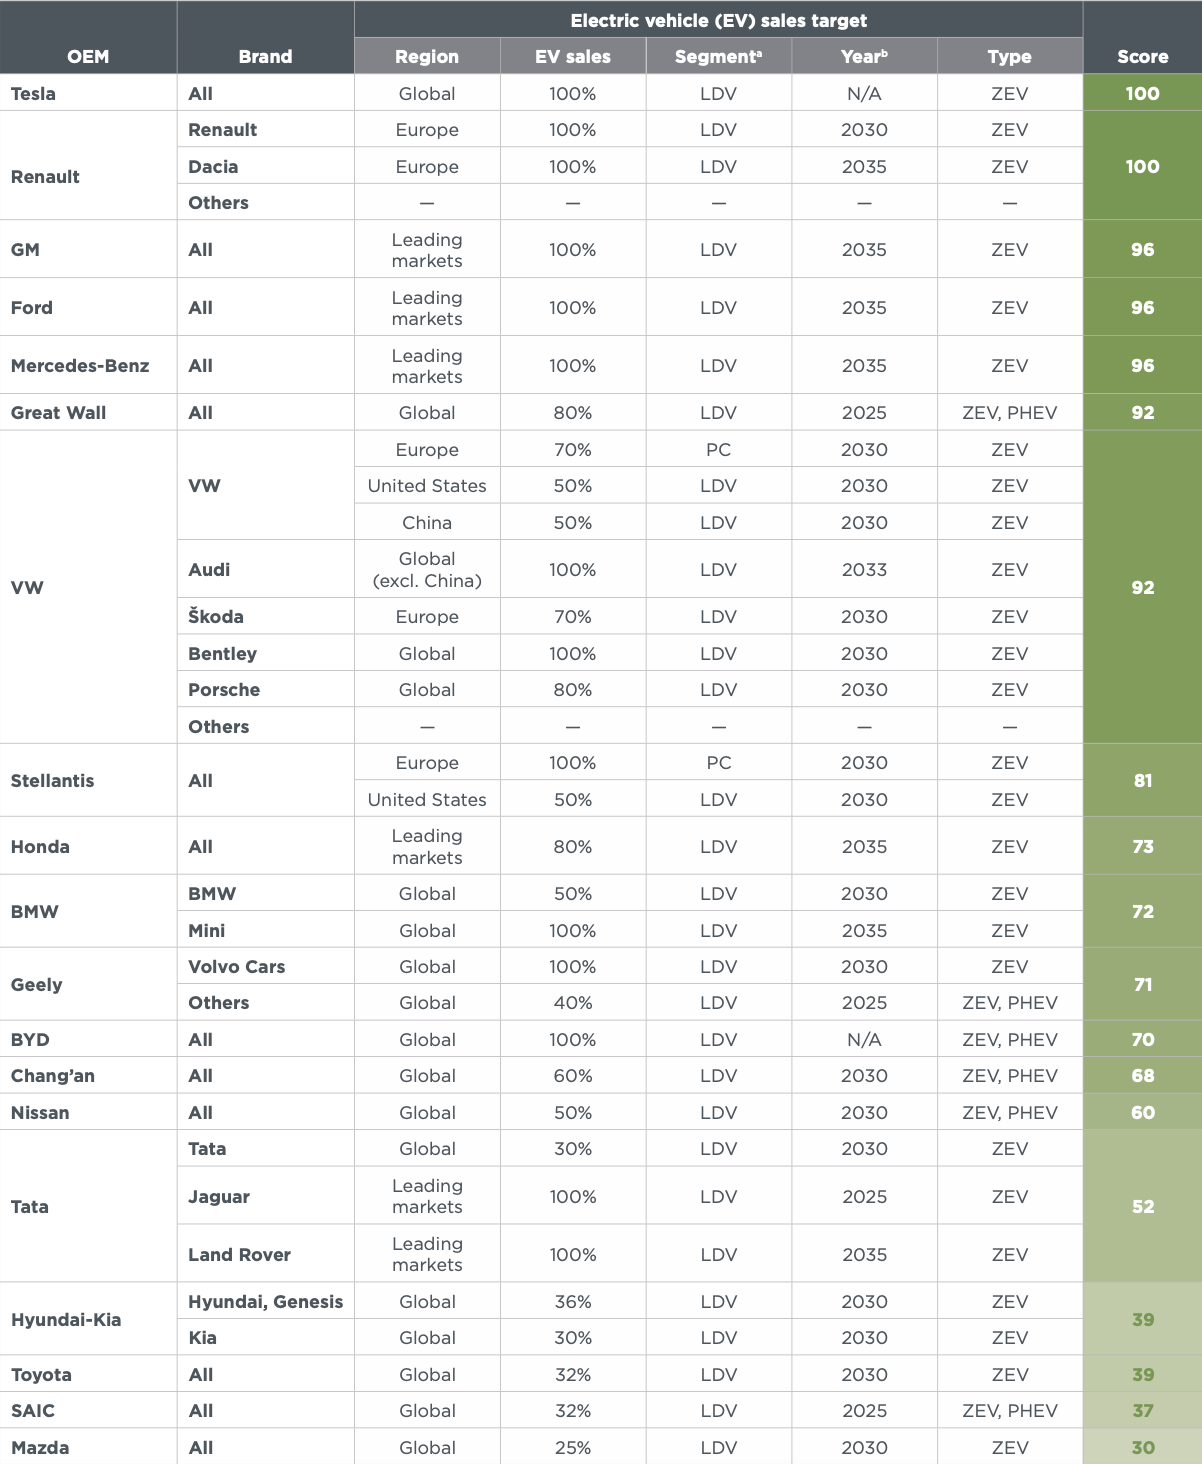
Task: Select the EV sales column header
Action: (x=573, y=57)
